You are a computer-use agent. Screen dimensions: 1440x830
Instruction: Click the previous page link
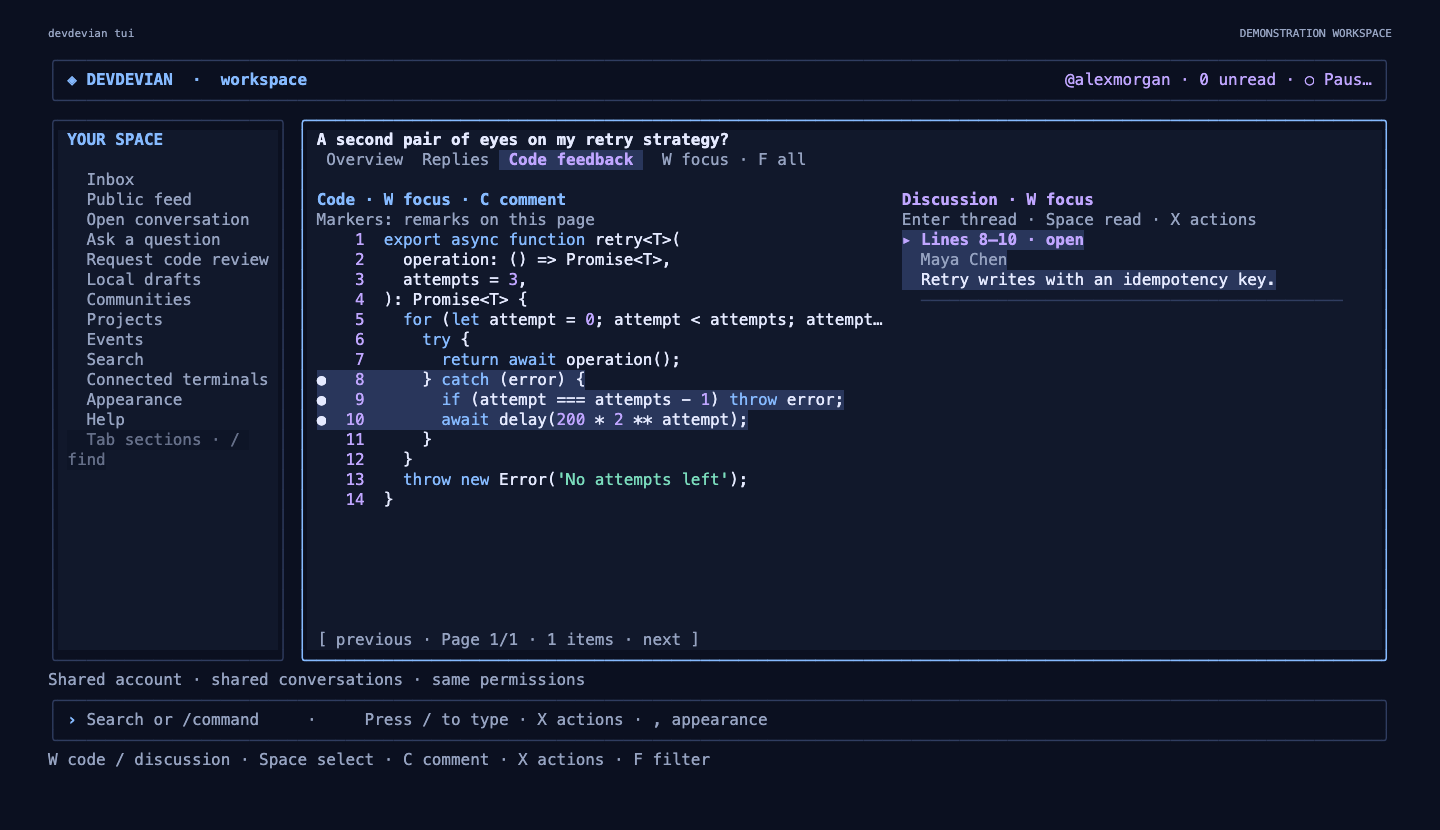tap(374, 640)
